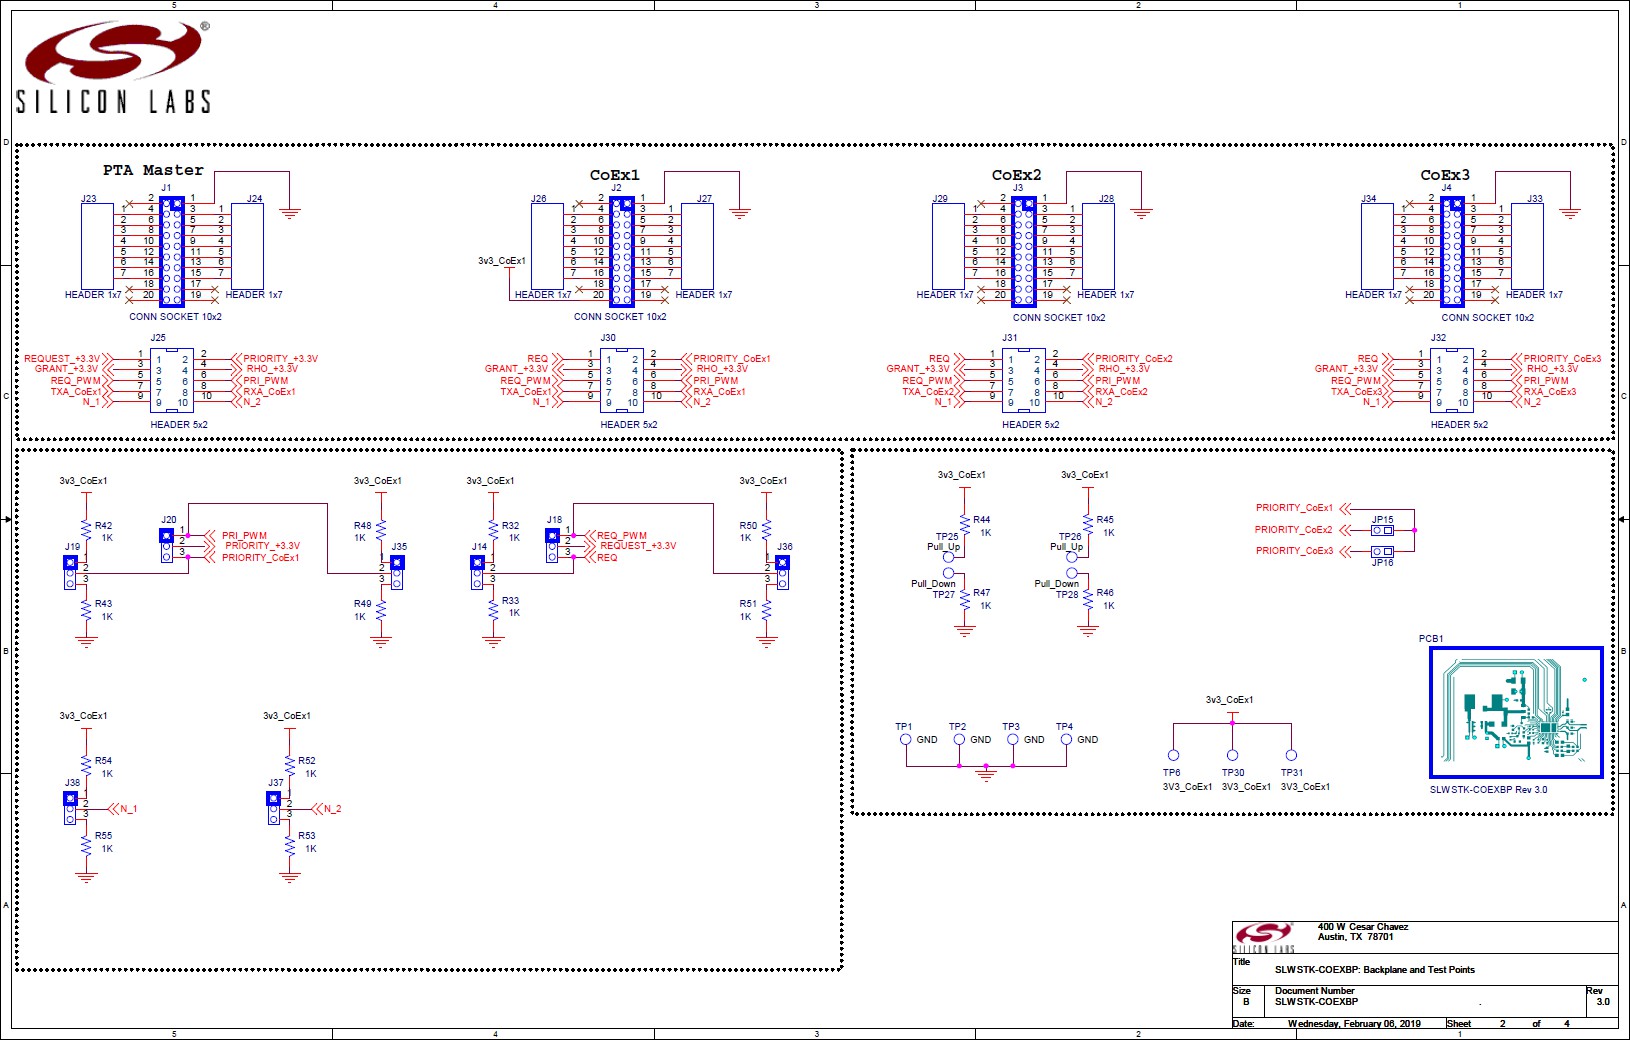The height and width of the screenshot is (1040, 1630).
Task: Select the J14 three-pin jumper
Action: pos(477,572)
